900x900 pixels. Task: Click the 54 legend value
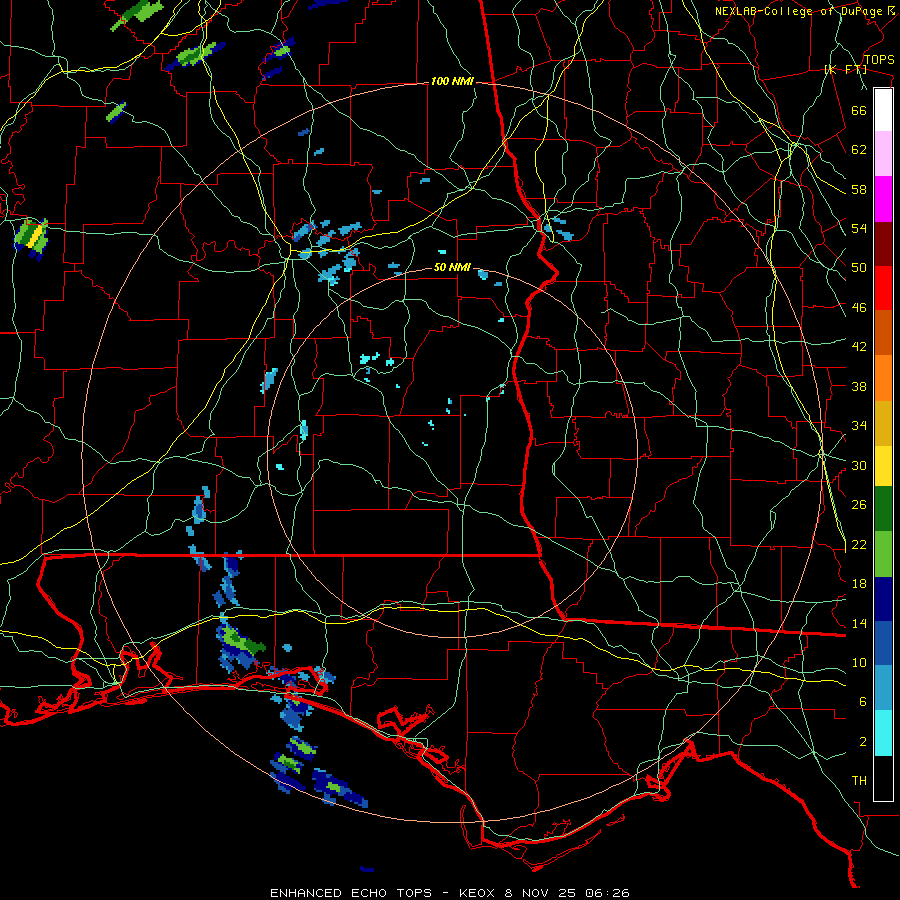tap(859, 228)
